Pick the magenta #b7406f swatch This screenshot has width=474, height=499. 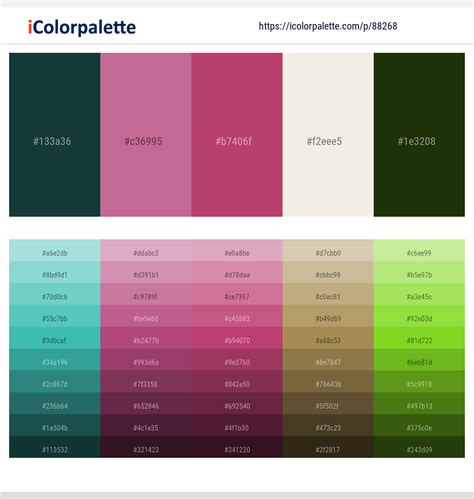[x=237, y=135]
